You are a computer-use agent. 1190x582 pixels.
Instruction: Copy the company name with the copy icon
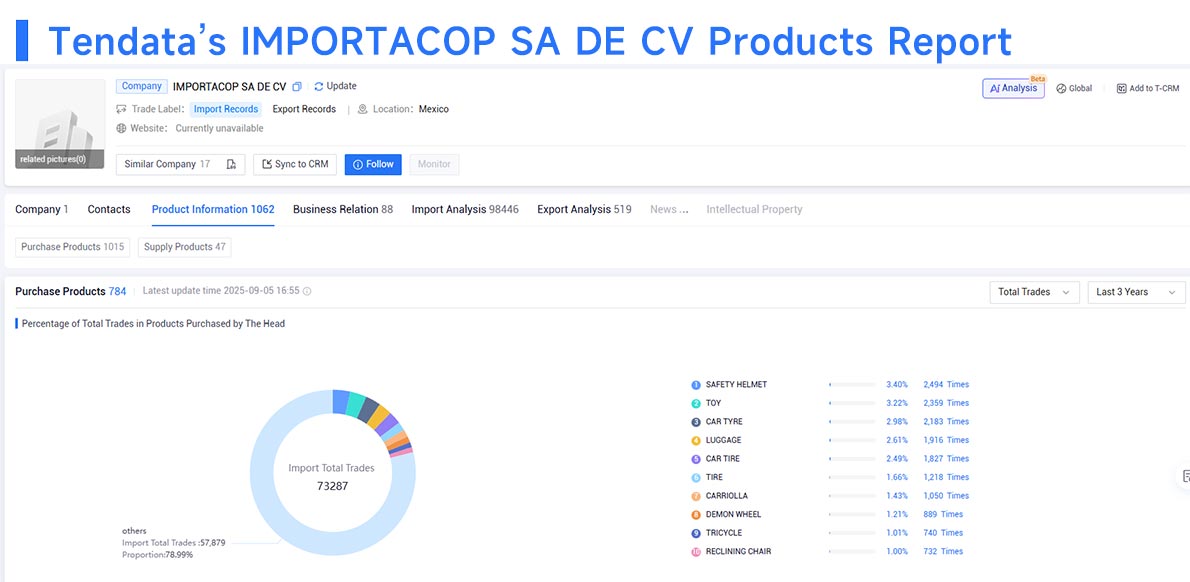[x=297, y=87]
